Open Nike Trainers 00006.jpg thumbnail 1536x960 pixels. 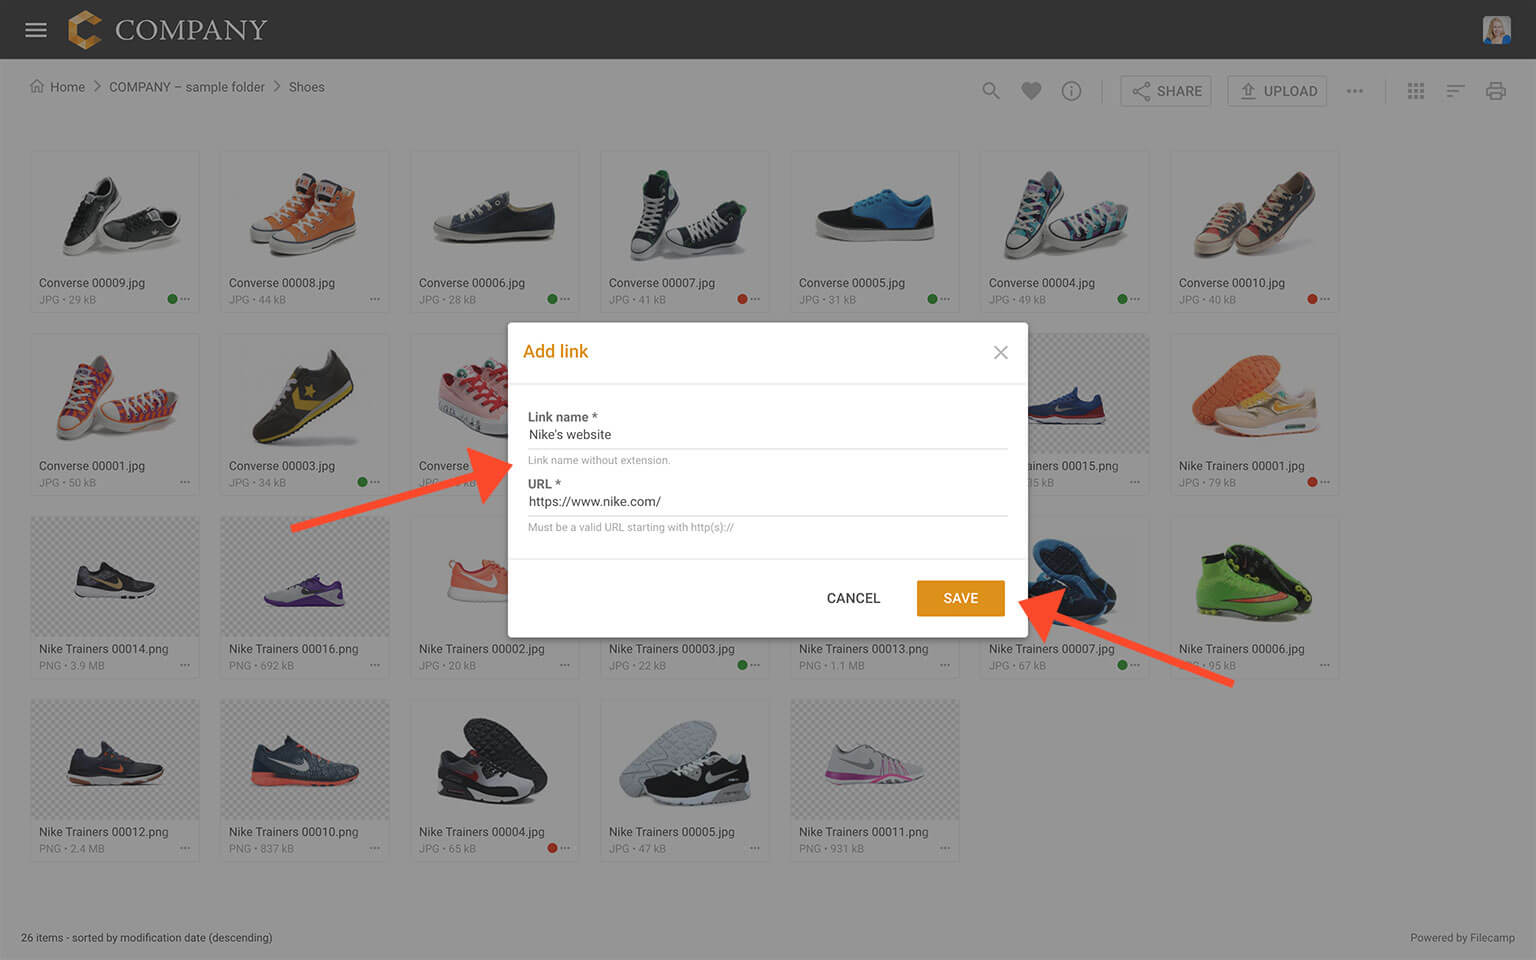(1254, 577)
